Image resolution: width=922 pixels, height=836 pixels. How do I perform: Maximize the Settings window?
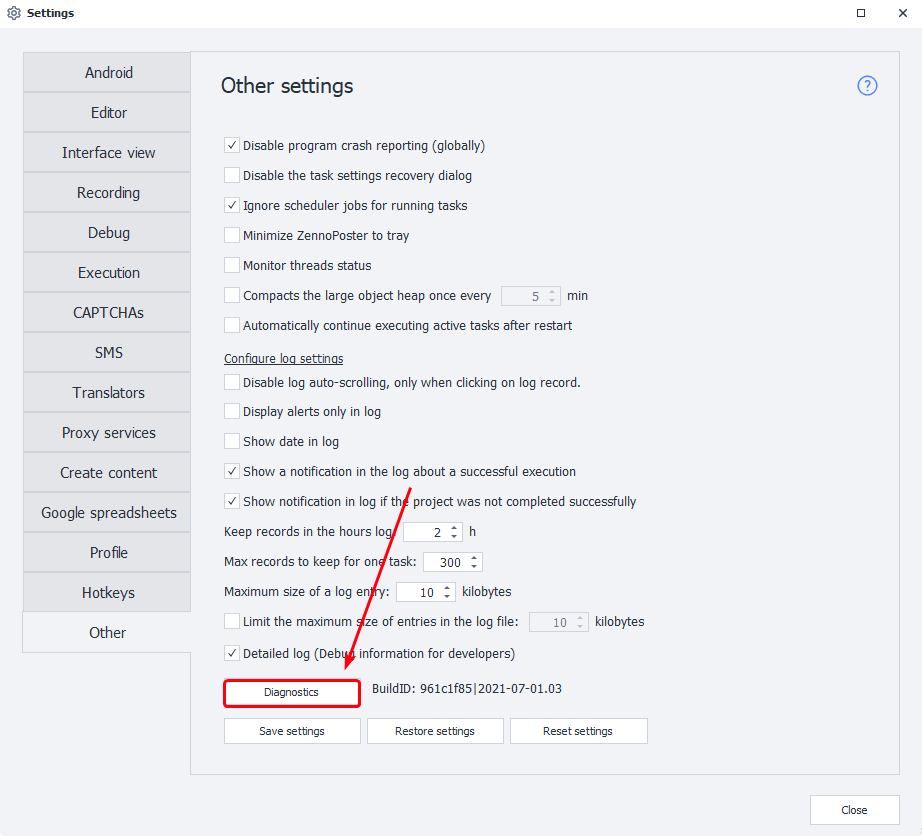tap(861, 13)
